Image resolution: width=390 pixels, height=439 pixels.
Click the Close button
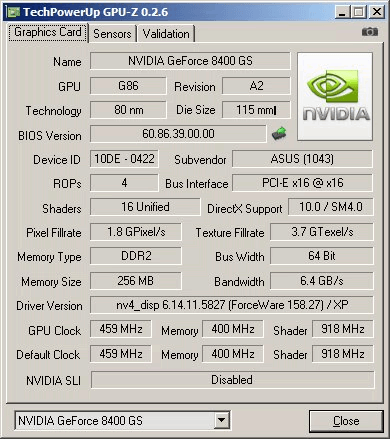coord(346,421)
